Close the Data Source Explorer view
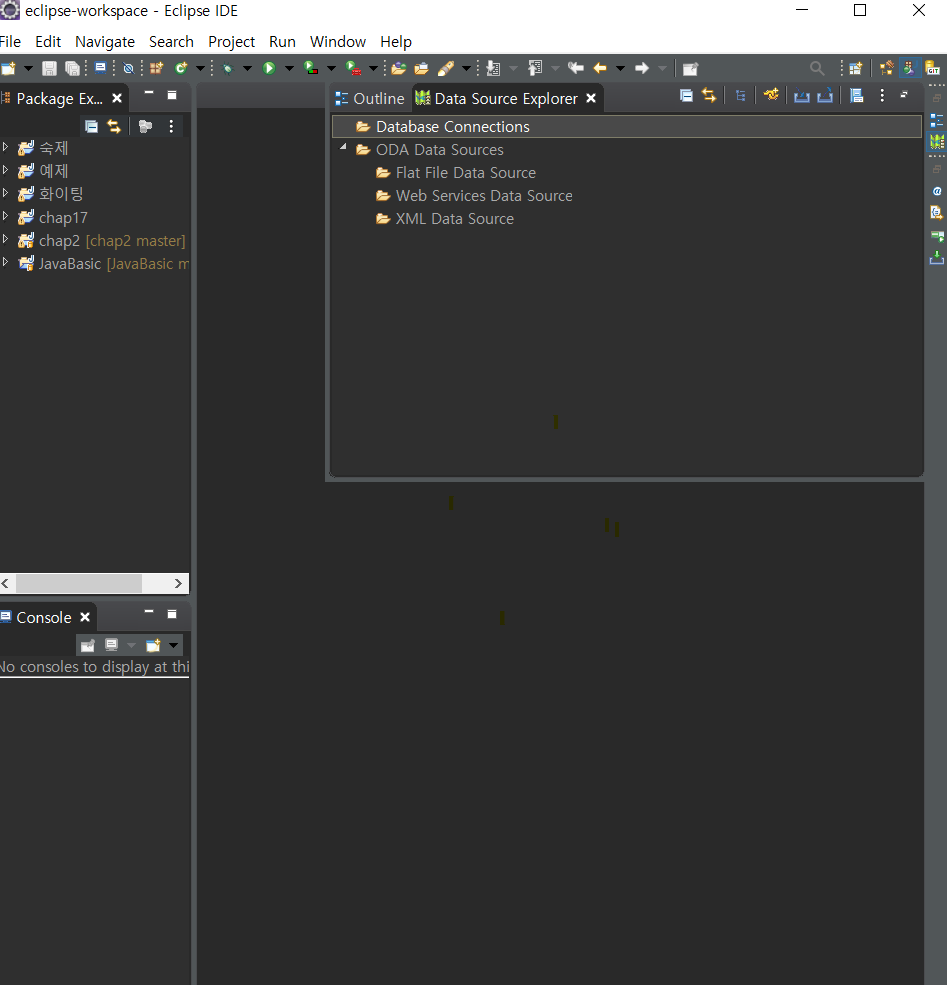947x985 pixels. pos(591,98)
